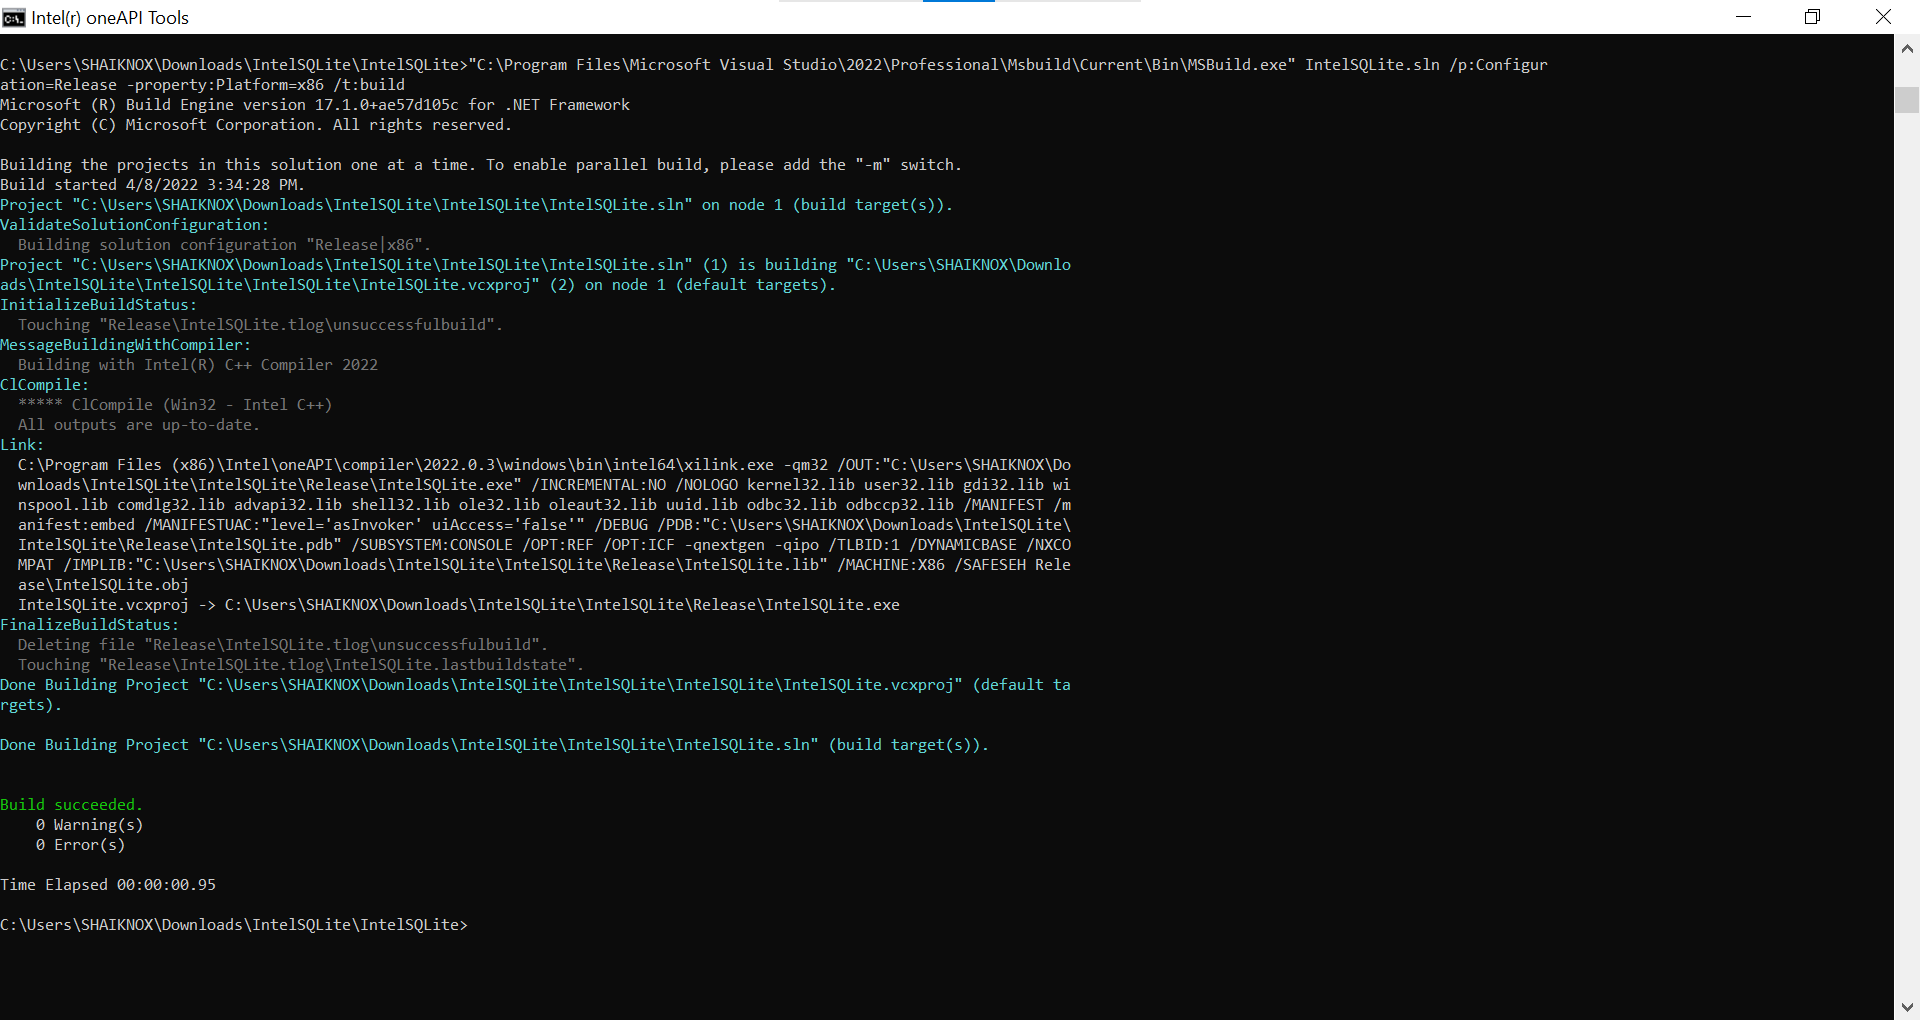Click the final empty command prompt line

234,925
